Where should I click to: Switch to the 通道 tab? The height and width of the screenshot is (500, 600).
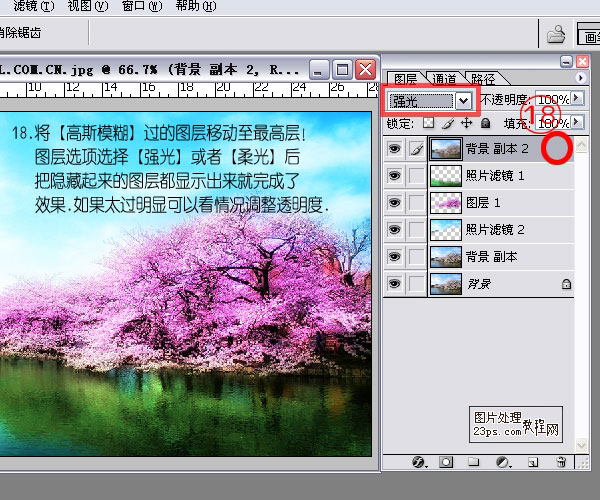(444, 79)
